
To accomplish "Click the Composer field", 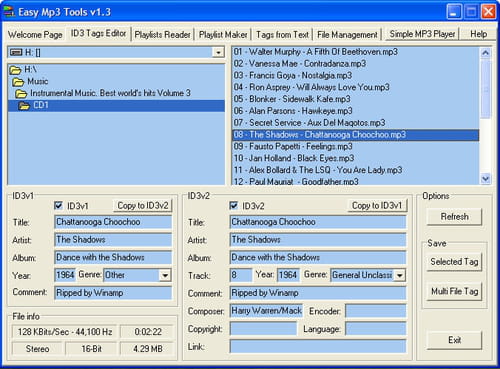I will [x=266, y=311].
